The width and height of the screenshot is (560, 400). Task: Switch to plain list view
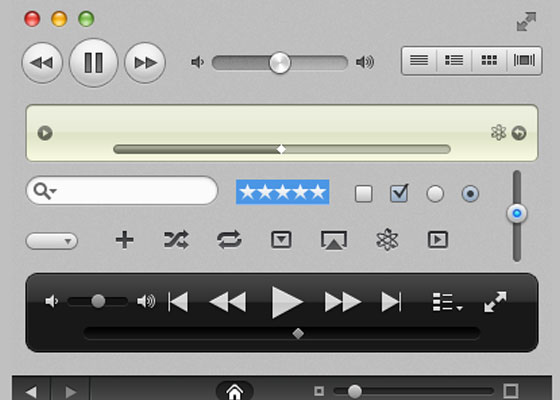(419, 60)
